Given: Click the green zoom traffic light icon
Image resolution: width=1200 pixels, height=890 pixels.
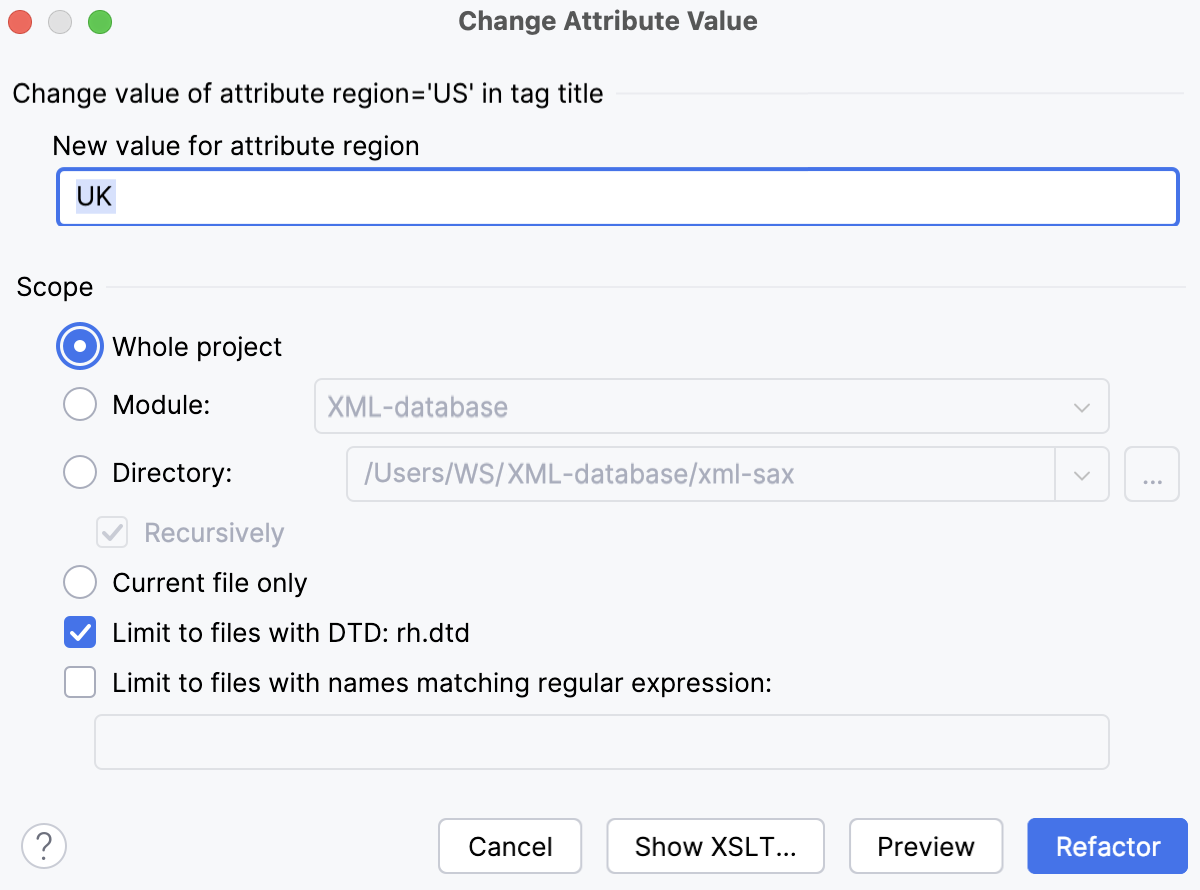Looking at the screenshot, I should [x=98, y=21].
